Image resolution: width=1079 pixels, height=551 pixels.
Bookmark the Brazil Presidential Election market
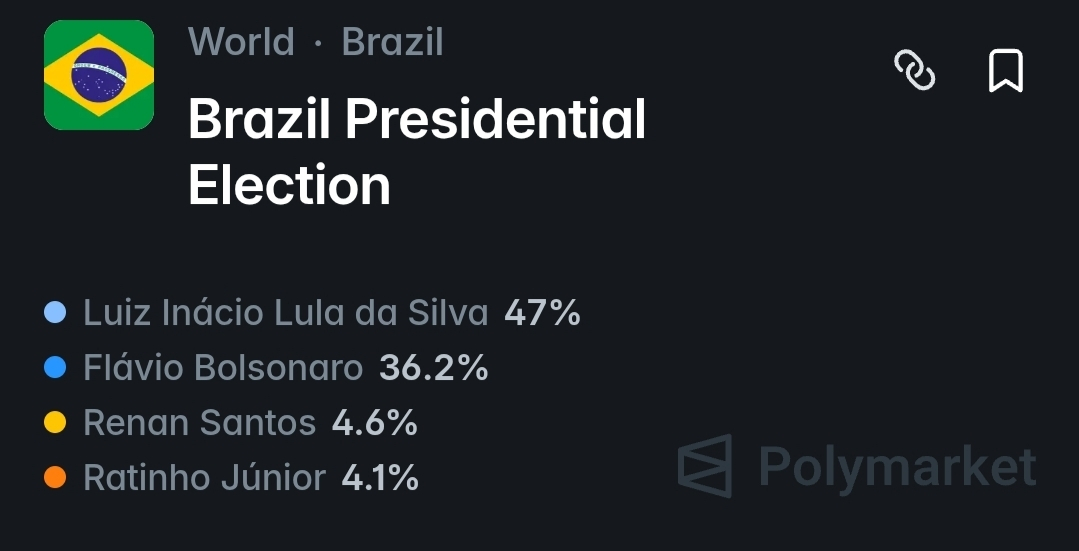click(x=1005, y=71)
